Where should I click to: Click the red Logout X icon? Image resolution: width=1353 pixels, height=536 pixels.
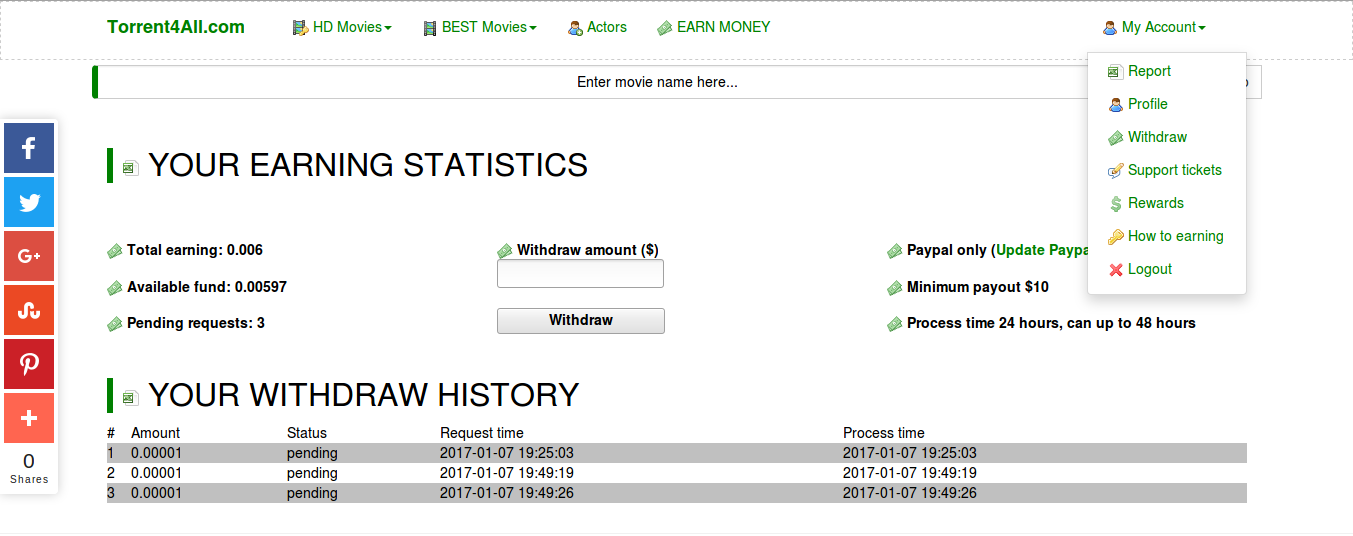coord(1116,270)
